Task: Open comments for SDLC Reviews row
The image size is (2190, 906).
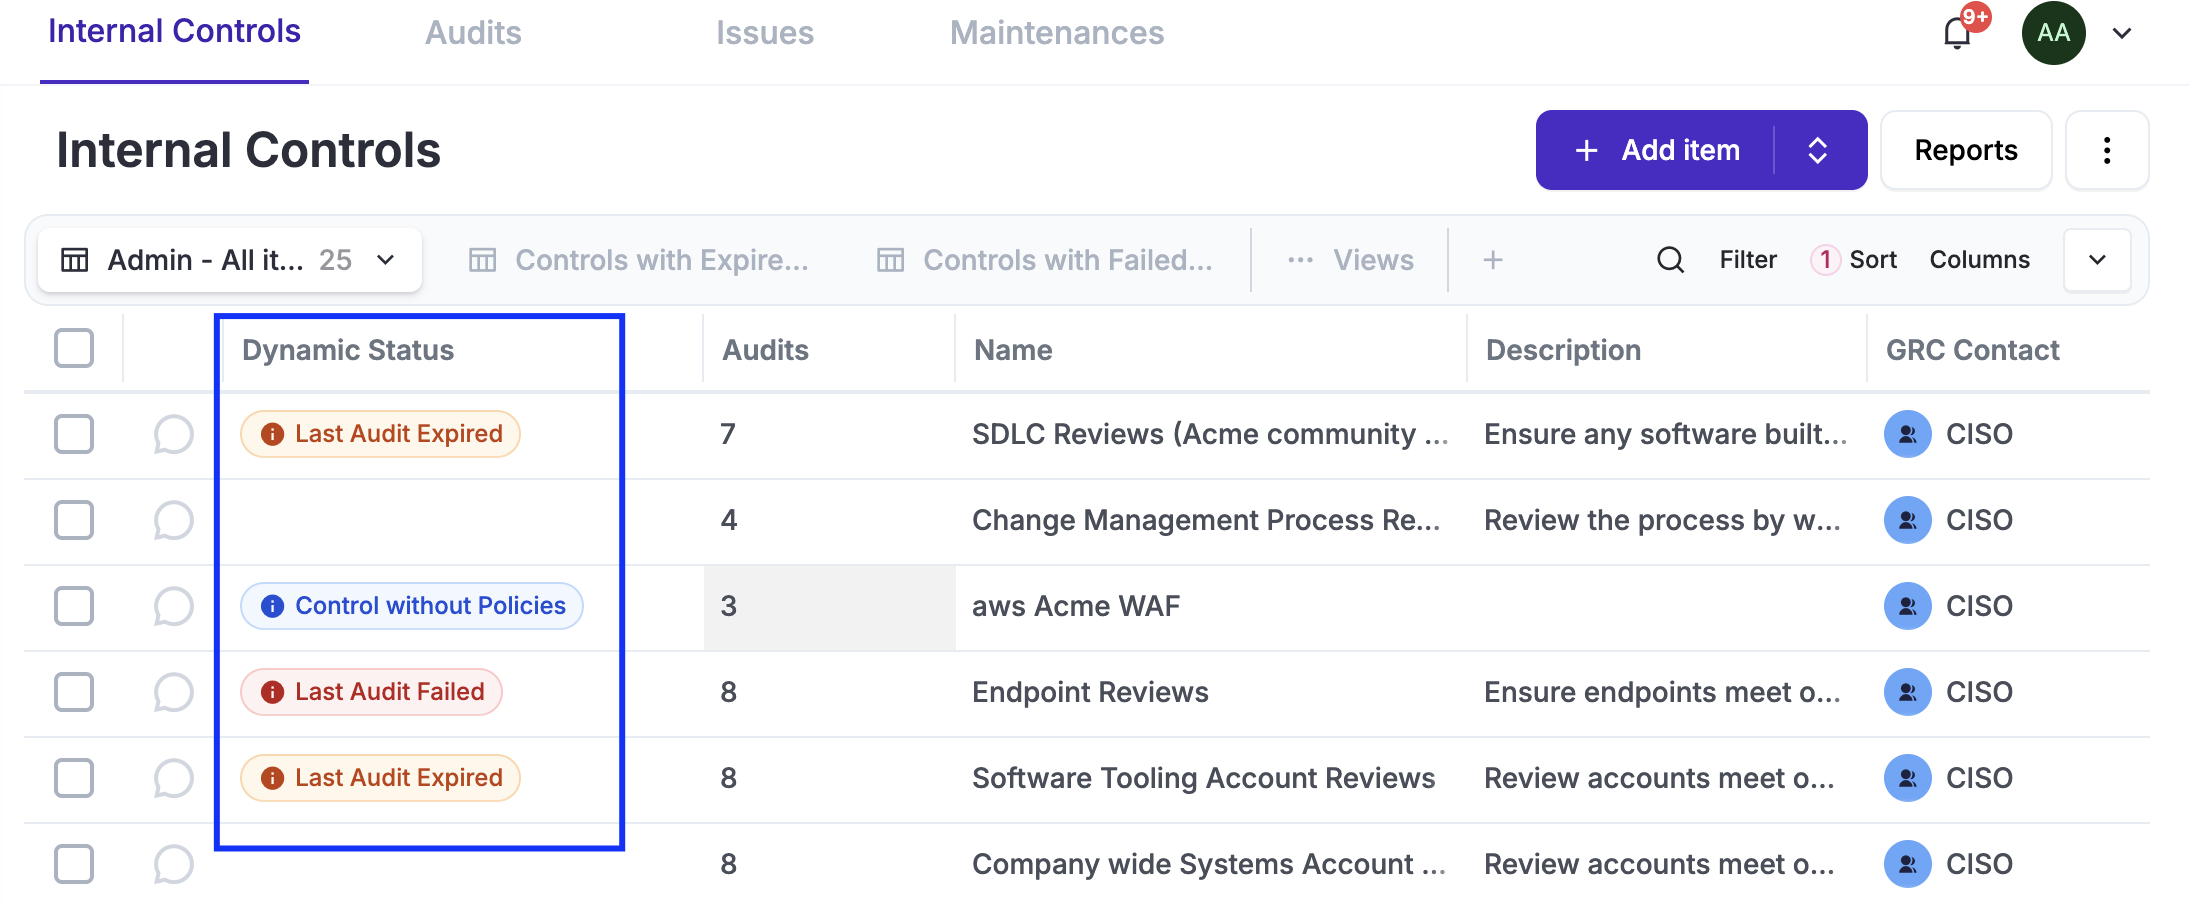Action: coord(173,435)
